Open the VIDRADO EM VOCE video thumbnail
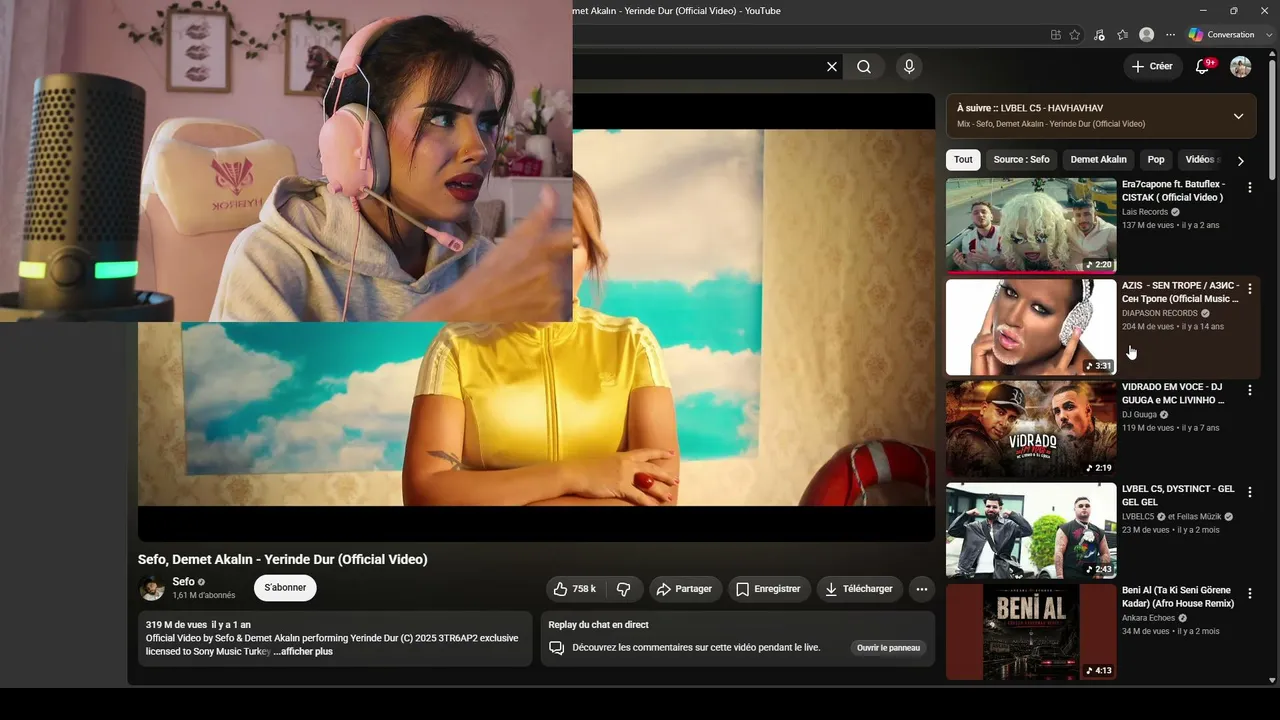 pyautogui.click(x=1031, y=428)
